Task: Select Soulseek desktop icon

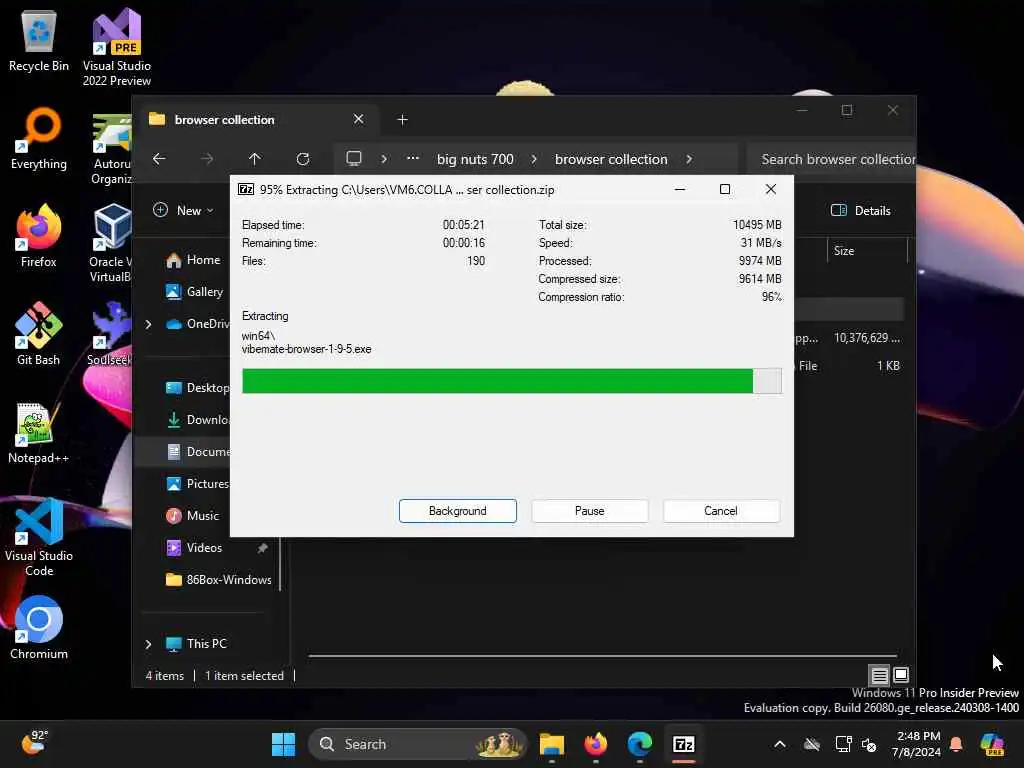Action: tap(110, 334)
